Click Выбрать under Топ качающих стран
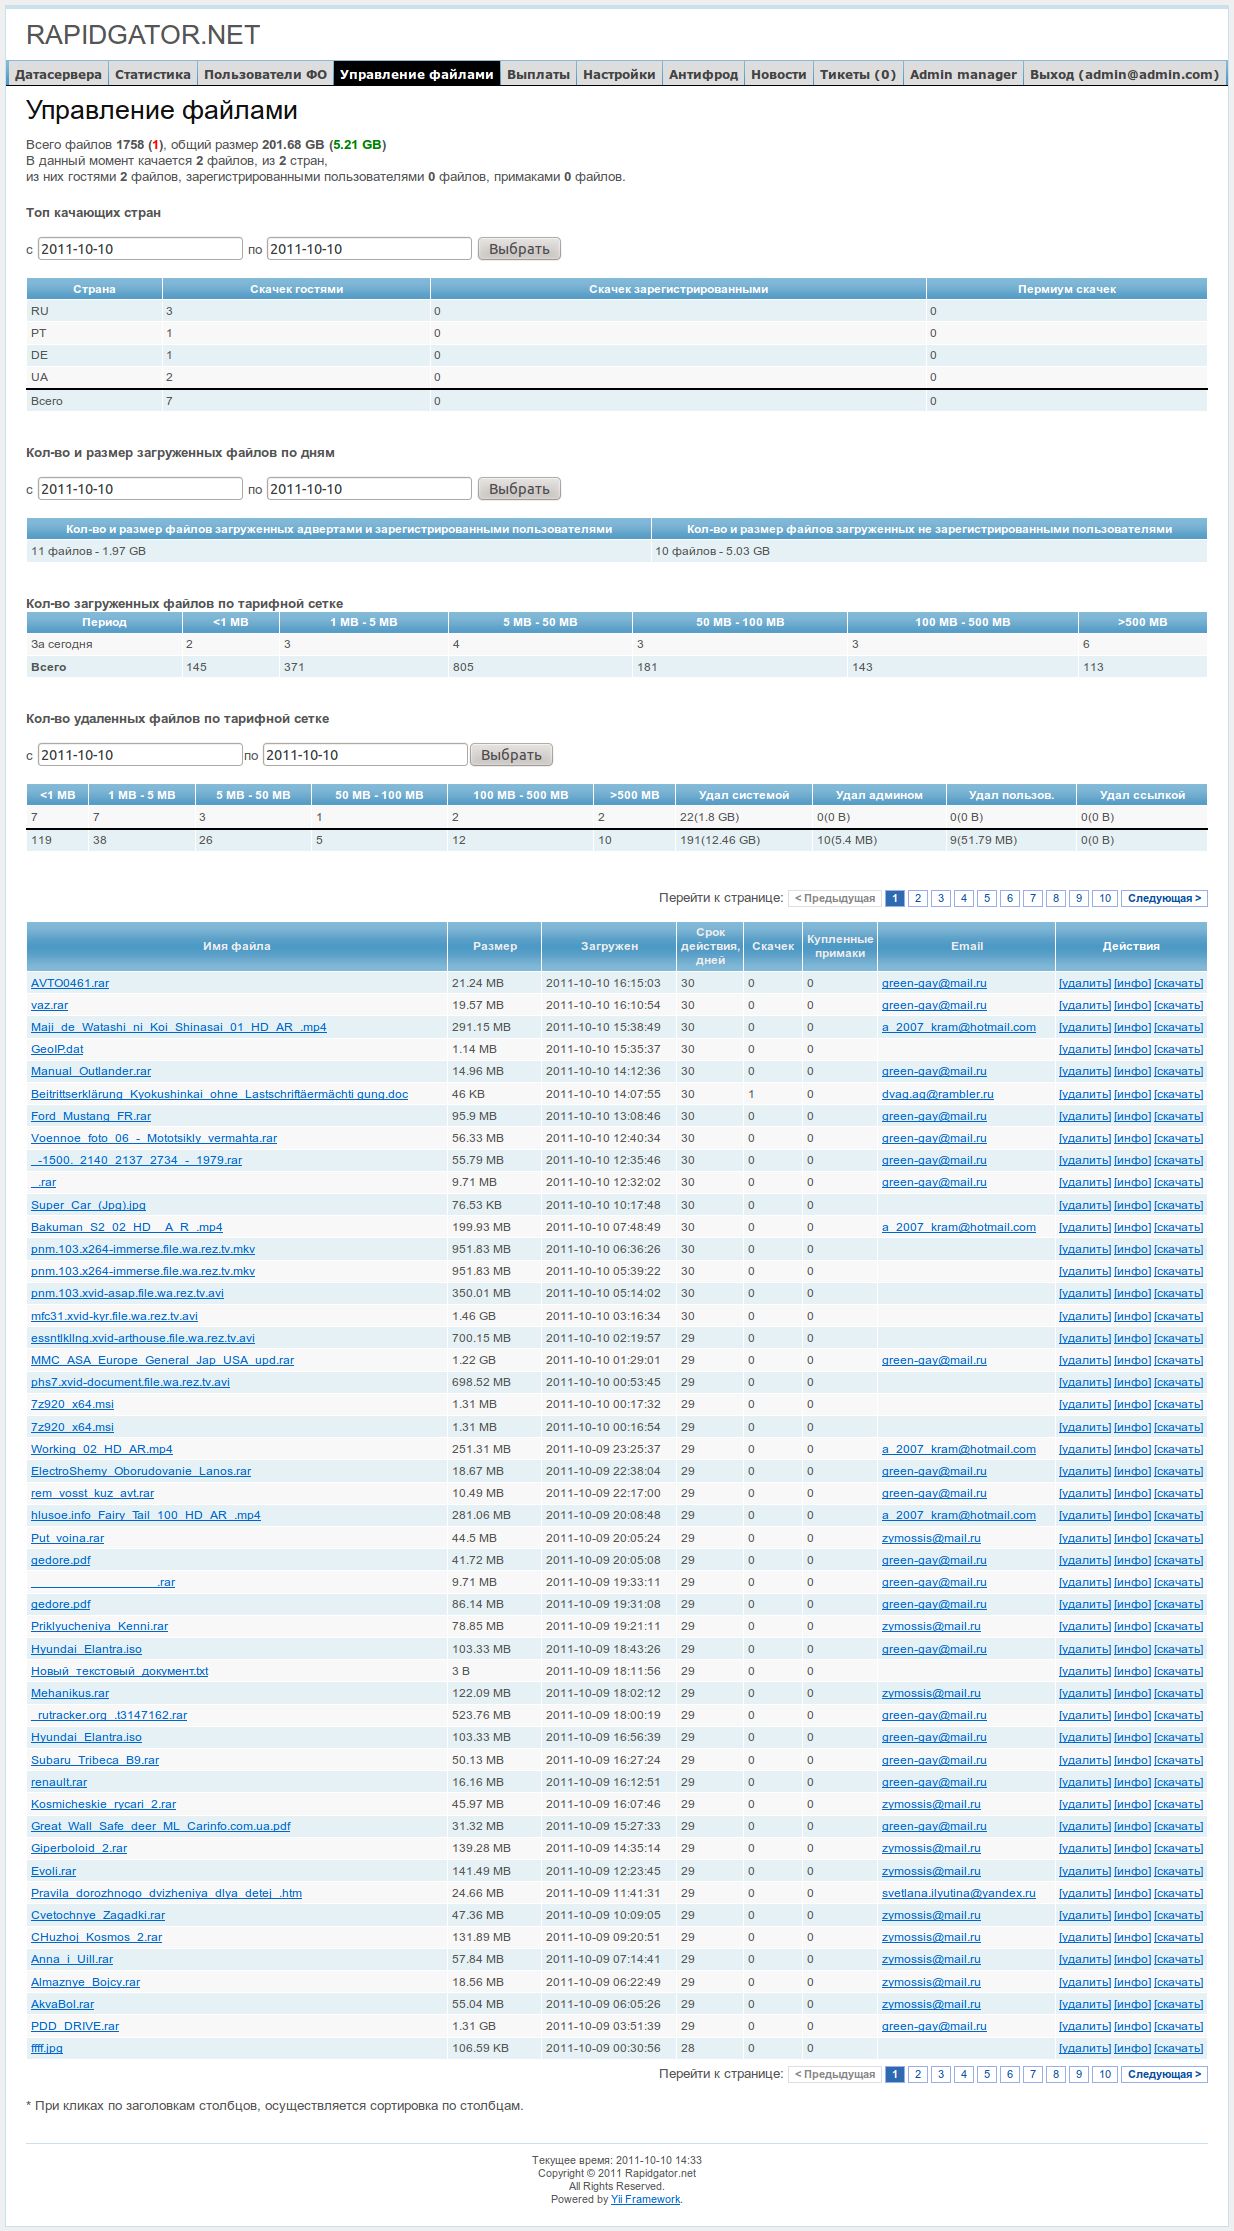Image resolution: width=1234 pixels, height=2231 pixels. (519, 249)
